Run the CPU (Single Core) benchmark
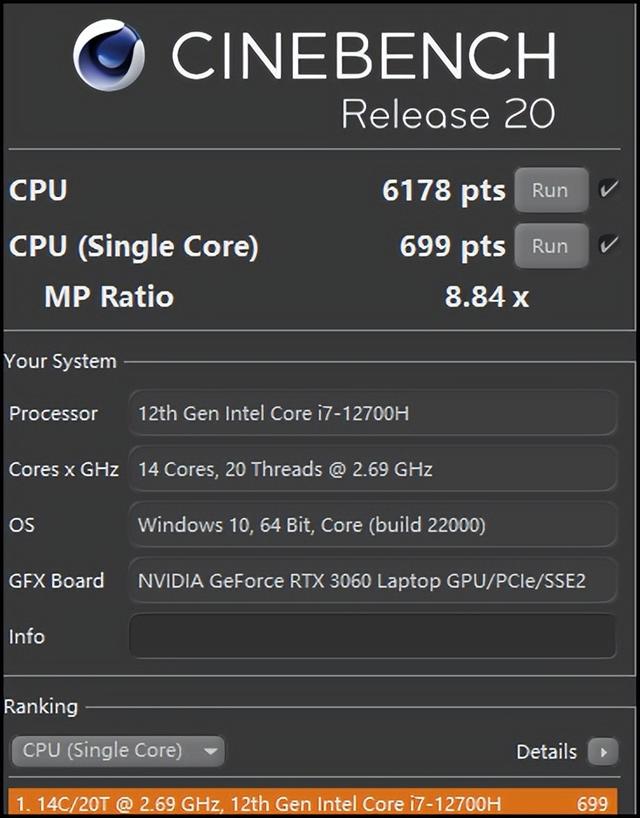This screenshot has height=818, width=640. [x=551, y=246]
